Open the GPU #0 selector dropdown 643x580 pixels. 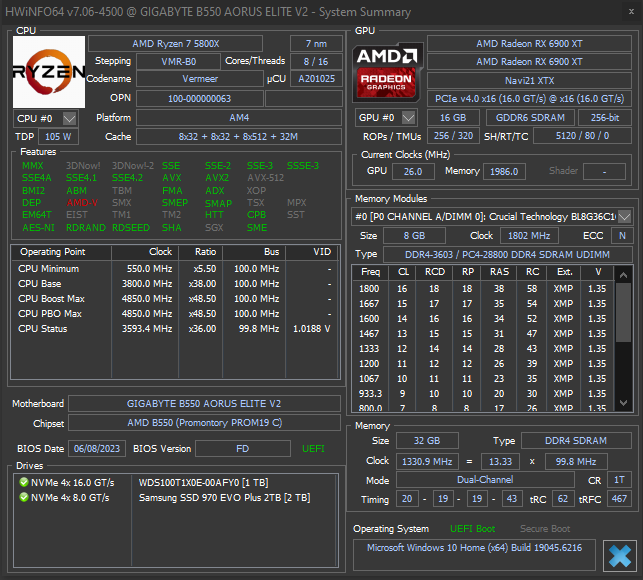point(386,118)
